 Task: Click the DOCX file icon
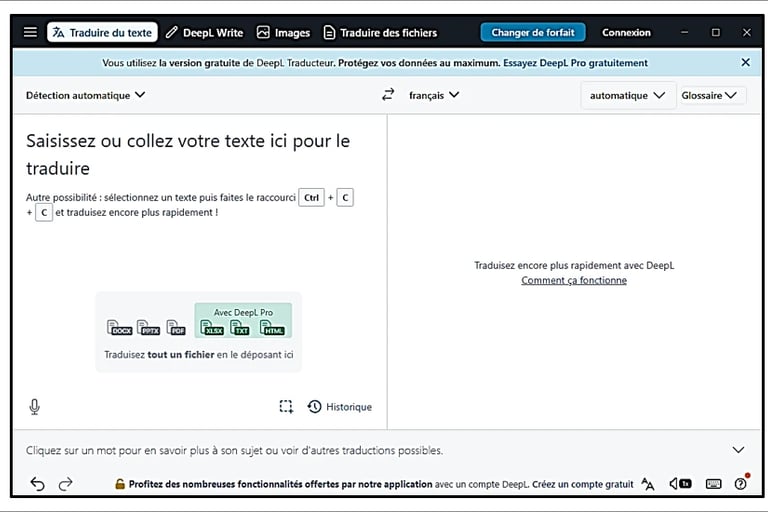[120, 327]
